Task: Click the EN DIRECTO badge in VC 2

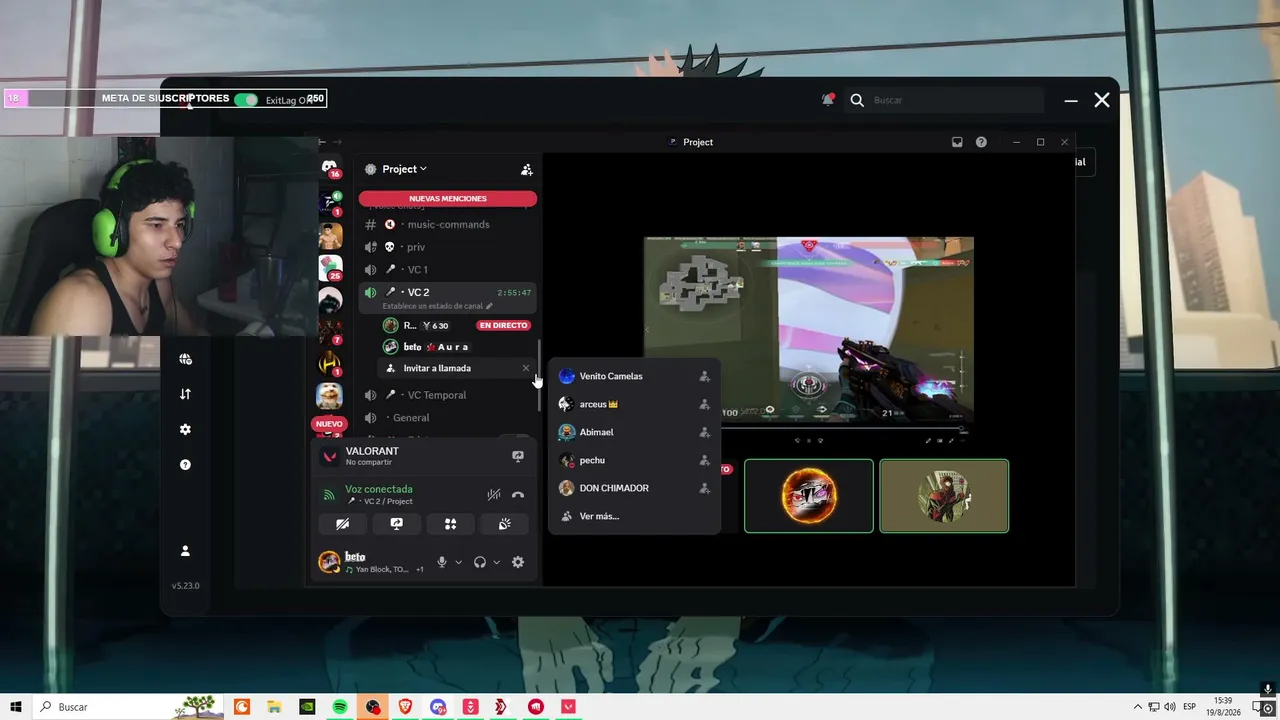Action: 503,325
